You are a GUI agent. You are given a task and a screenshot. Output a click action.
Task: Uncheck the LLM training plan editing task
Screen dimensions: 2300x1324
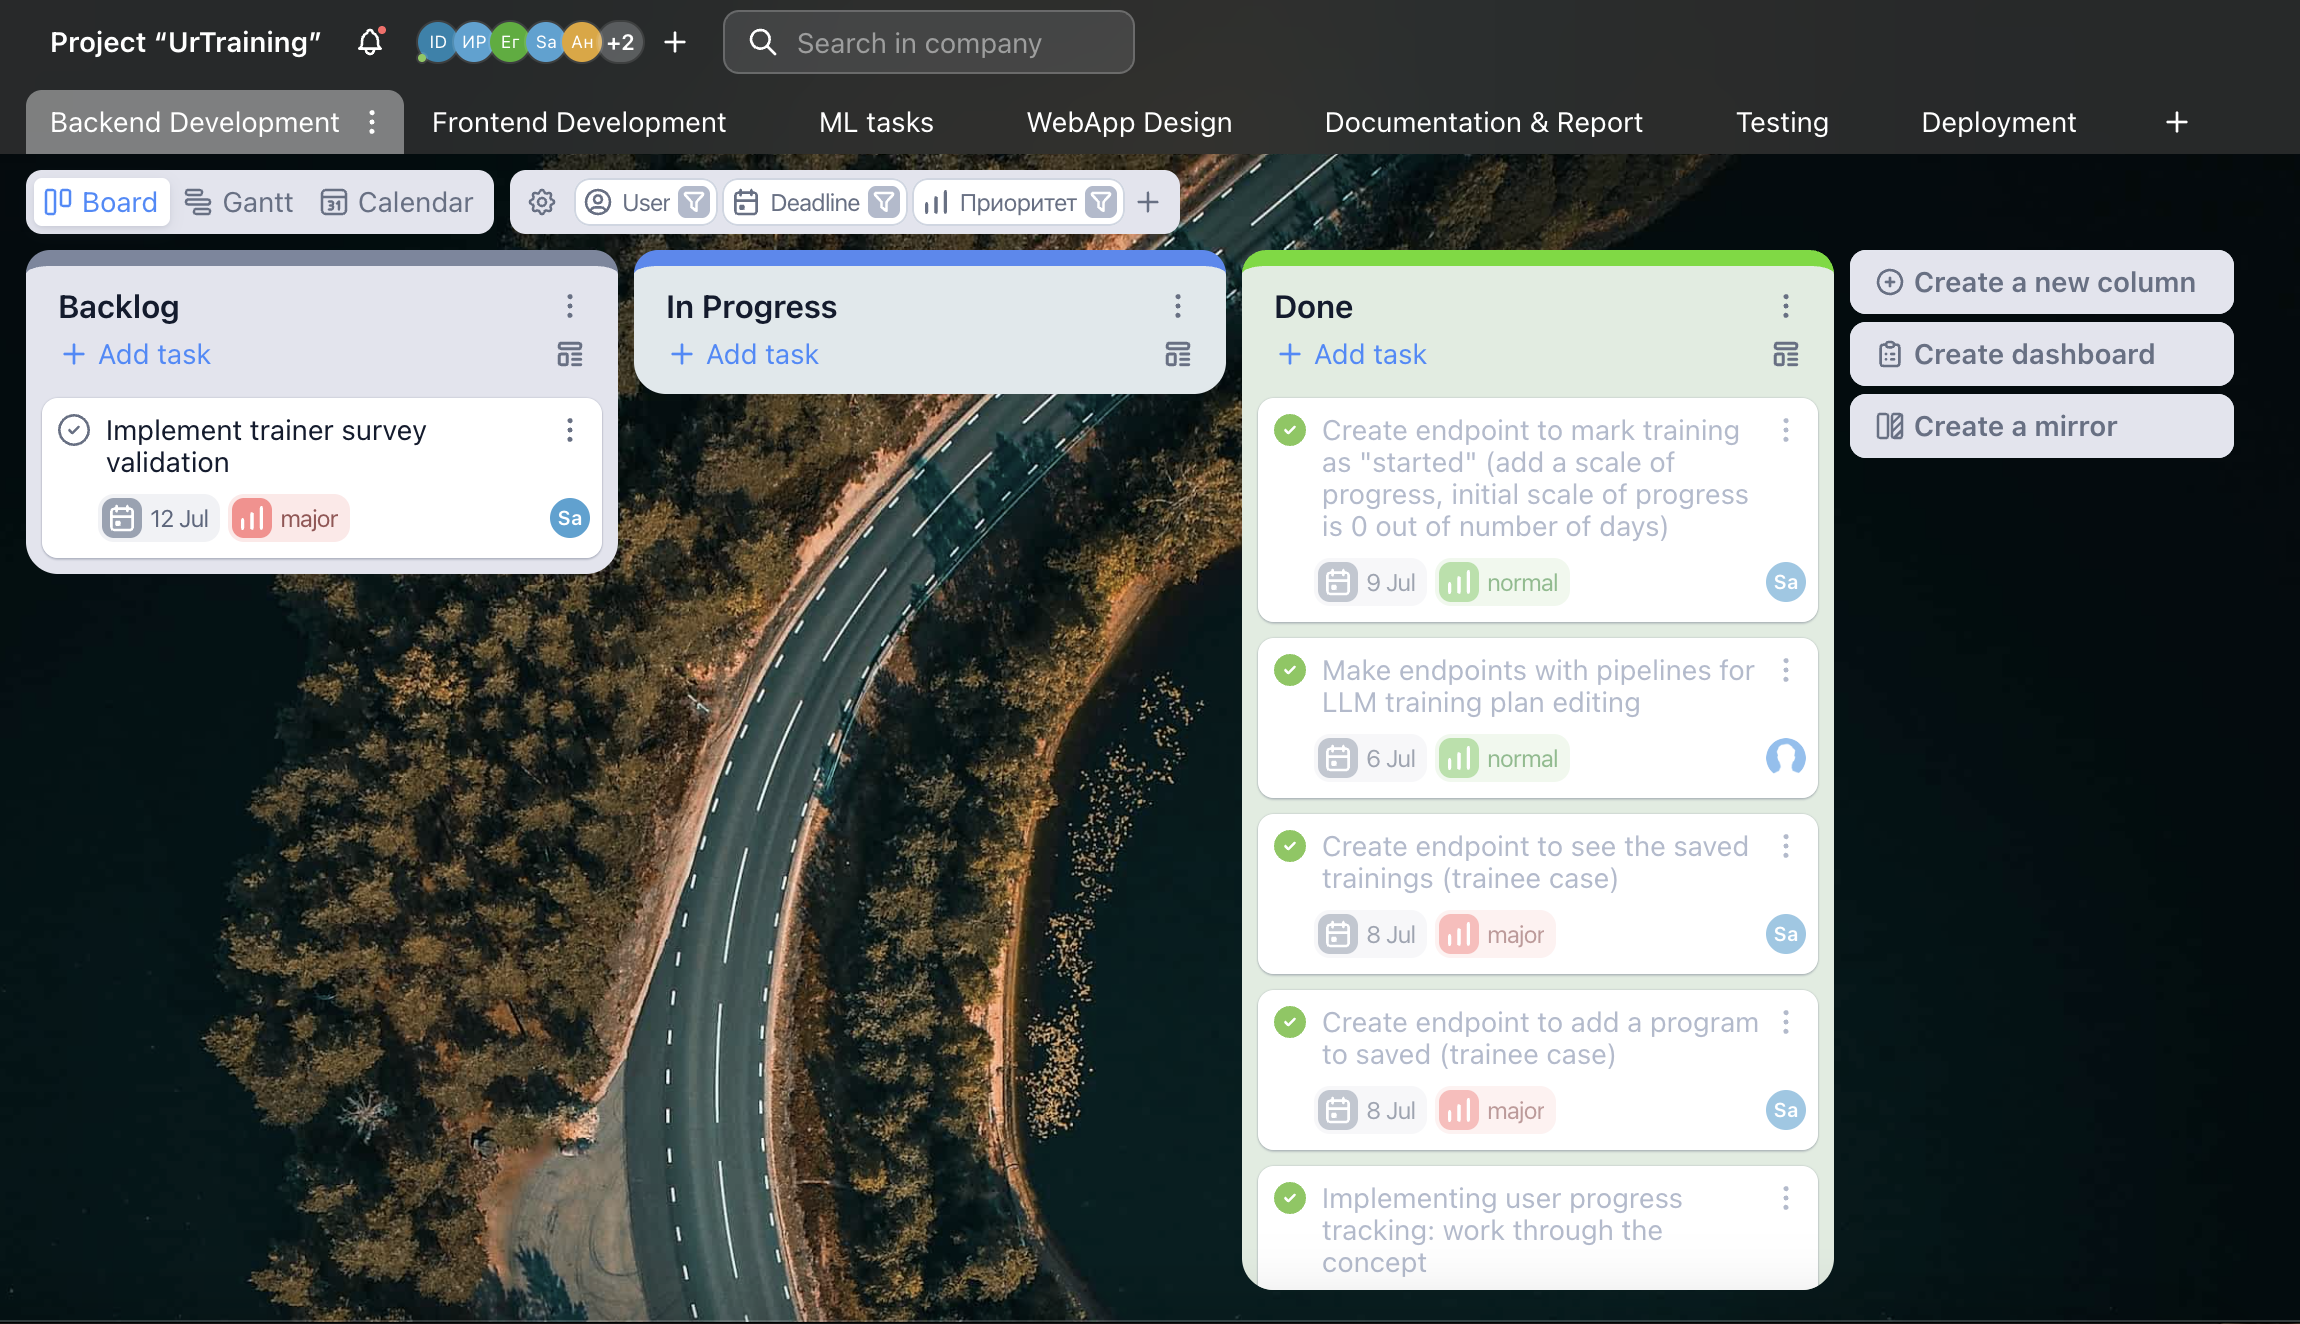[1290, 670]
